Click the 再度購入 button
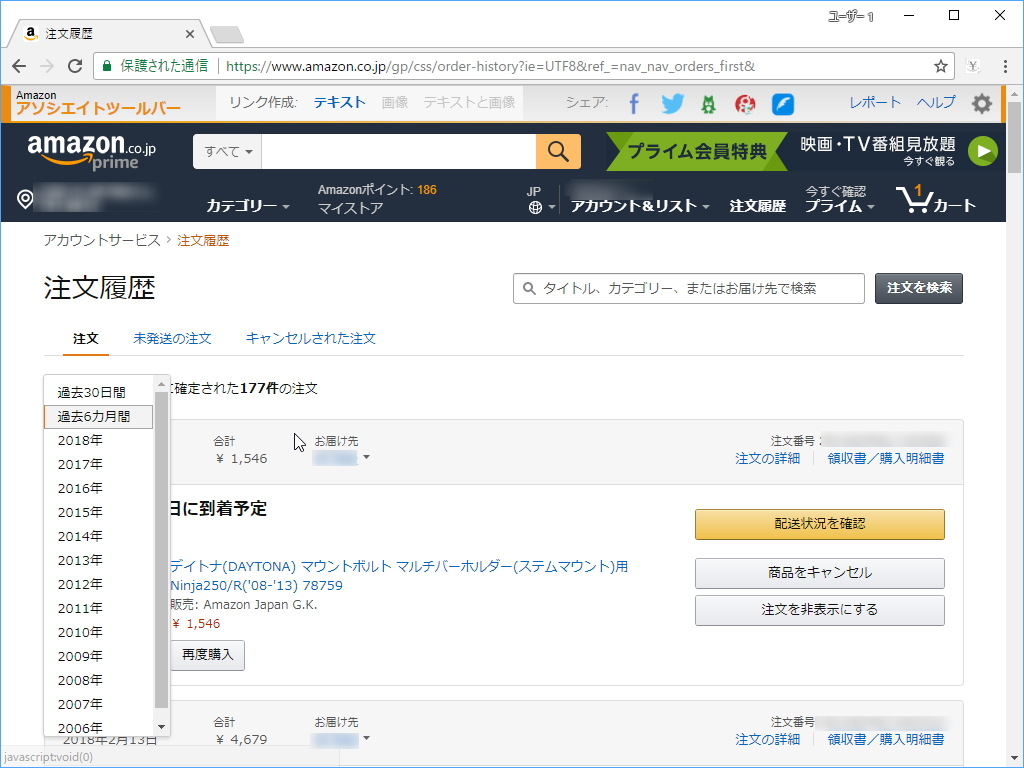The width and height of the screenshot is (1024, 768). [207, 655]
